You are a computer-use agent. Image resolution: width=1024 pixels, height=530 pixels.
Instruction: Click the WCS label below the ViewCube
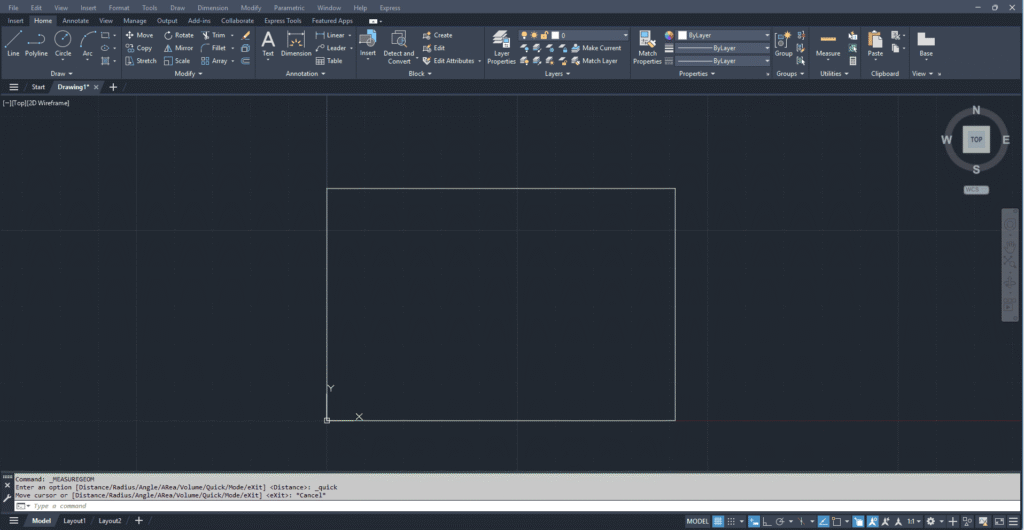976,190
